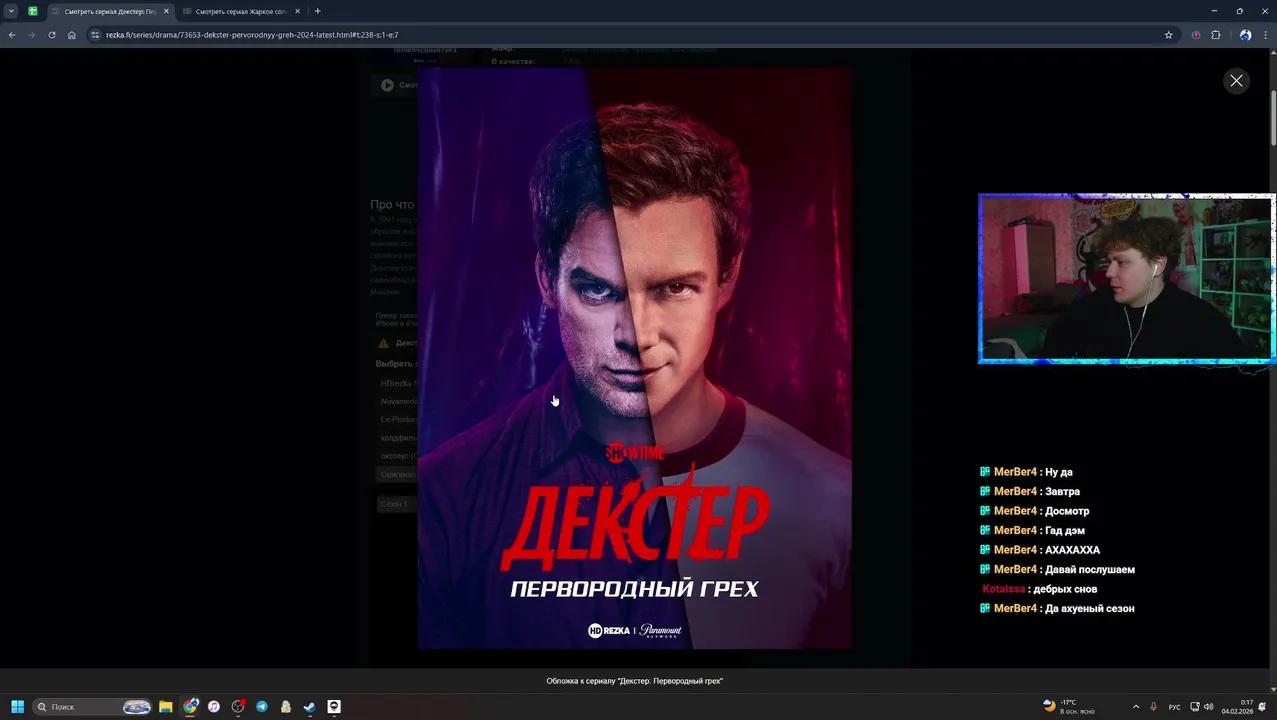Viewport: 1277px width, 720px height.
Task: Open File Explorer from the taskbar
Action: coord(166,706)
